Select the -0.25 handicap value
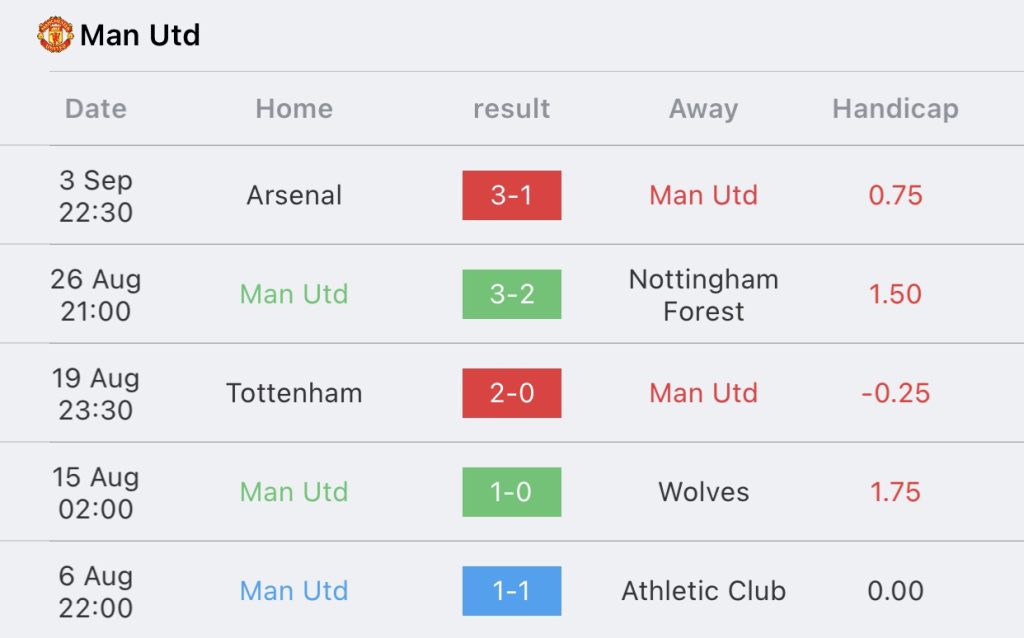 895,393
